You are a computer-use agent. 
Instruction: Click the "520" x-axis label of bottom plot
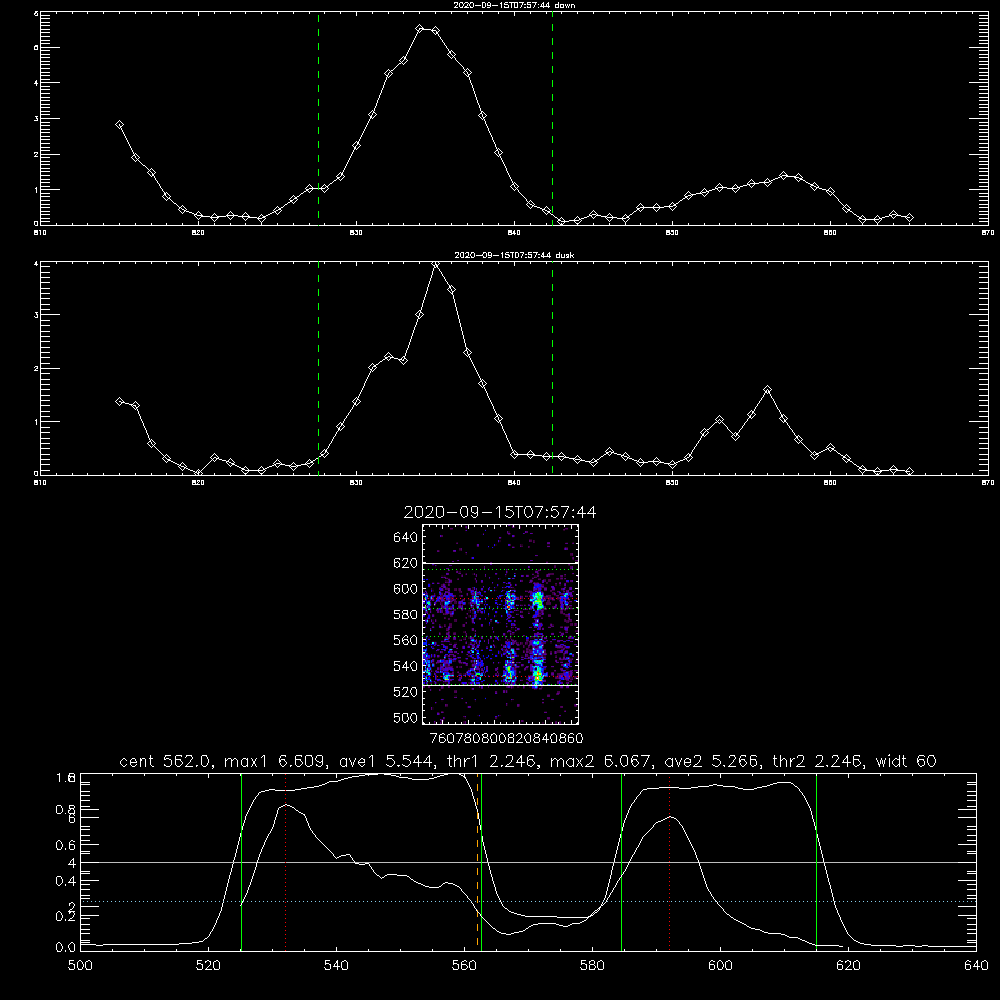pyautogui.click(x=208, y=966)
